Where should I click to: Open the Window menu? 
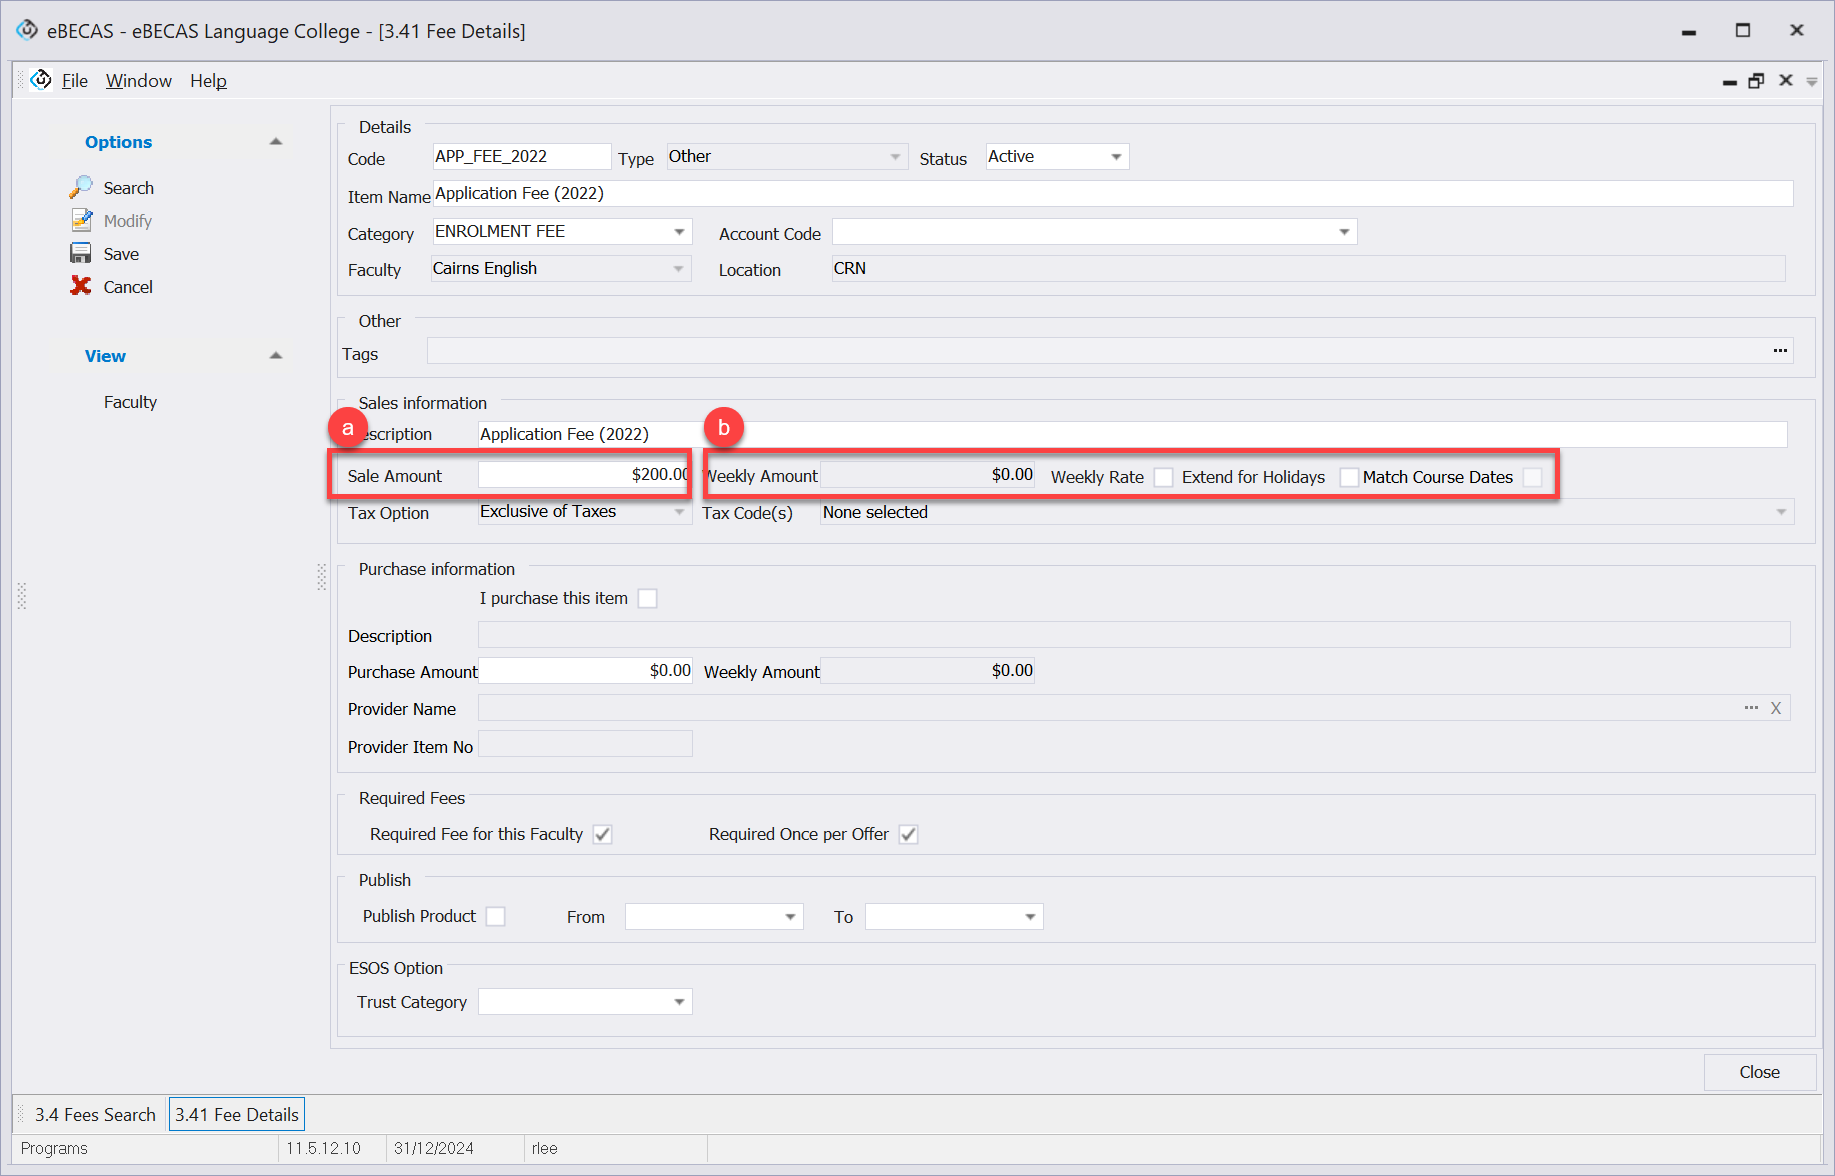(138, 81)
